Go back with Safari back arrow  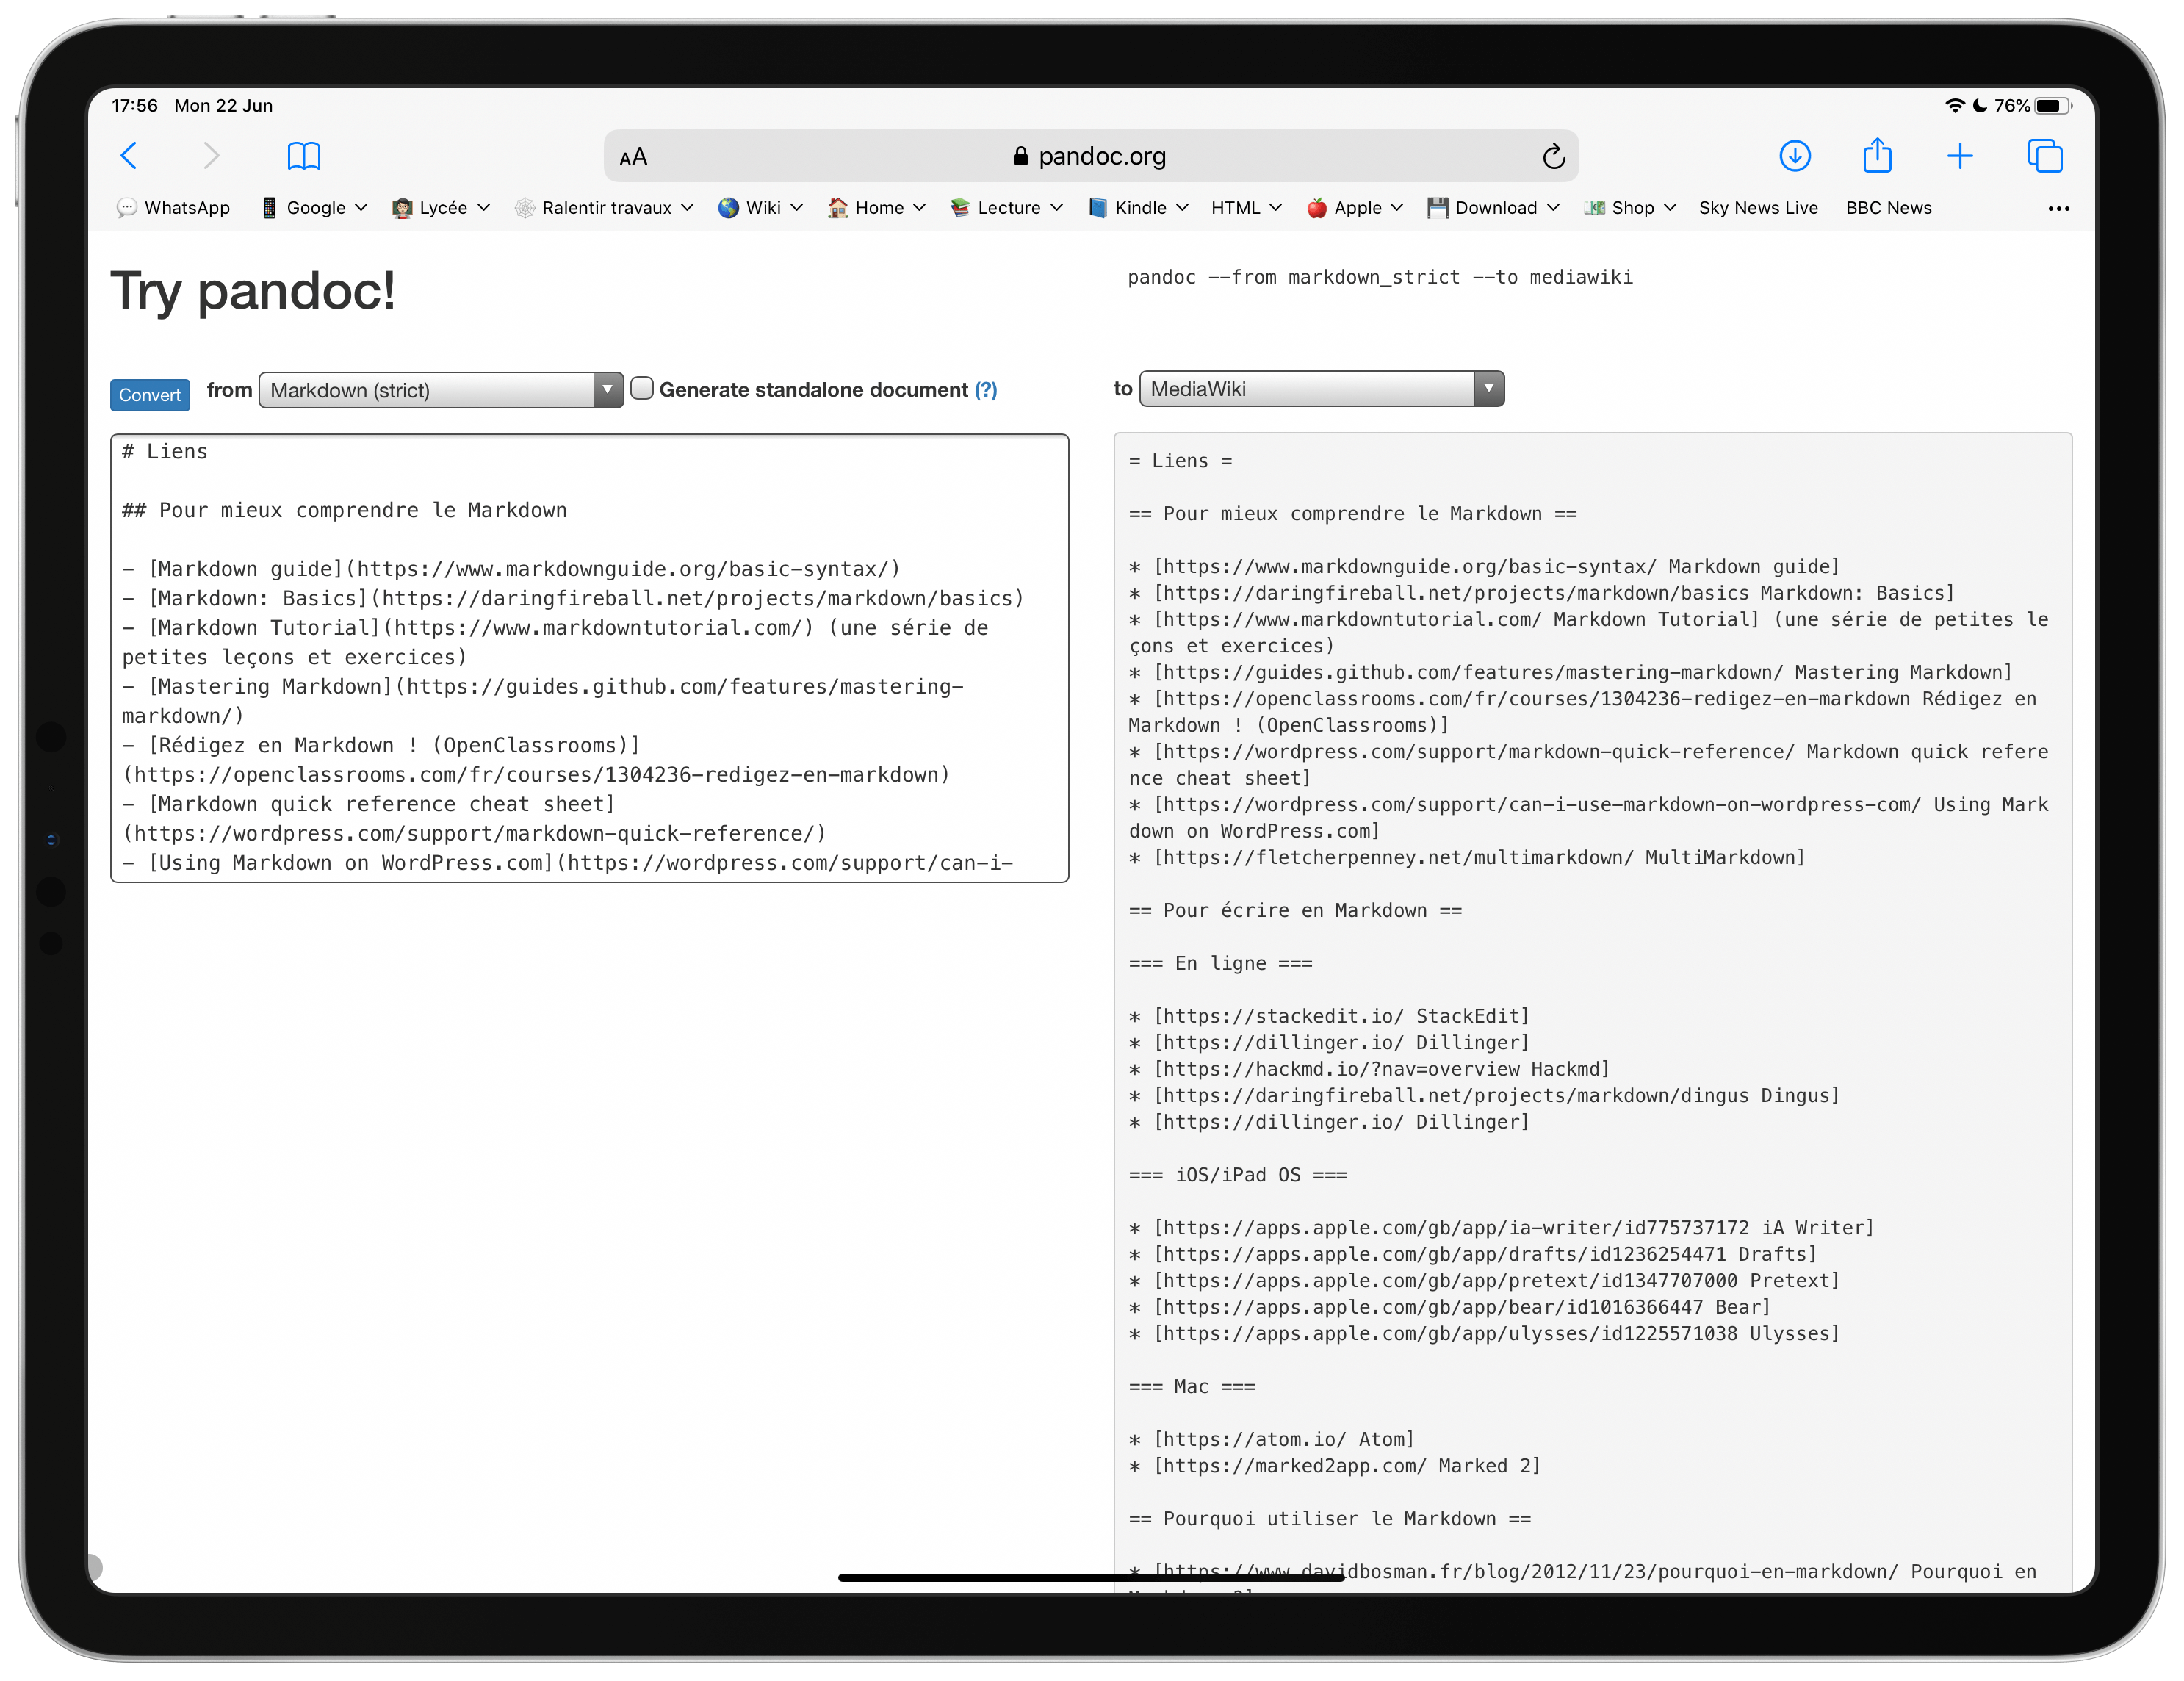(129, 156)
